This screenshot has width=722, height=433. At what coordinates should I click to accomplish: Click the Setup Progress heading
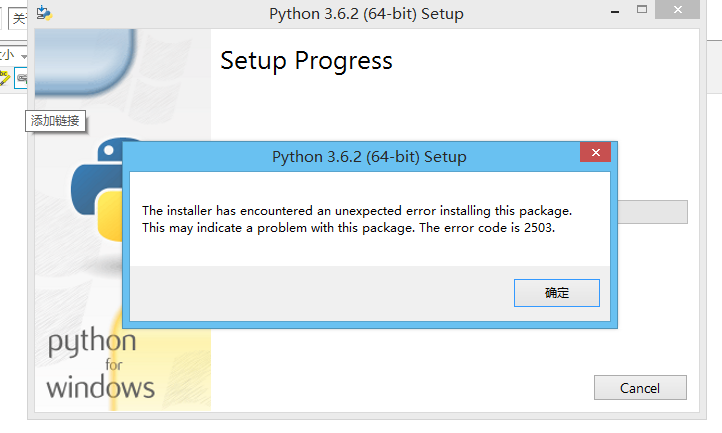306,60
